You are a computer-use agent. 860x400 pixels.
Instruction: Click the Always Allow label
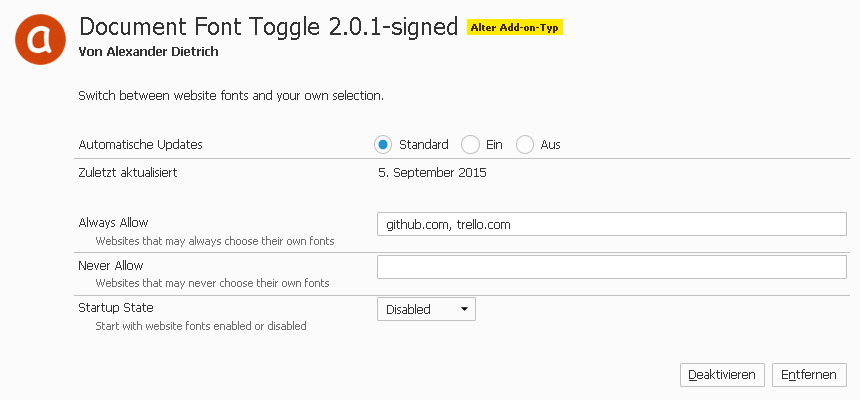coord(113,223)
